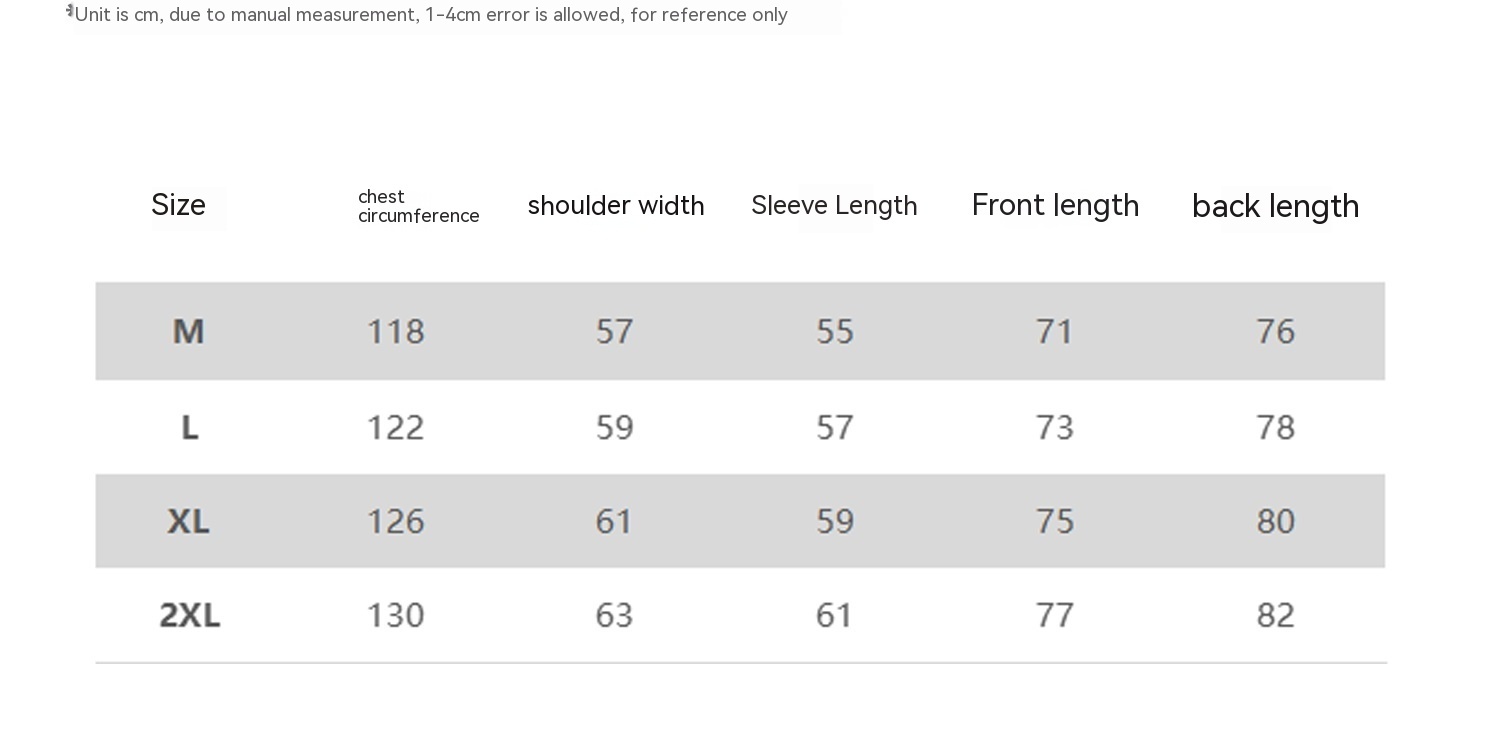The width and height of the screenshot is (1499, 737).
Task: Click shoulder width 63 in 2XL row
Action: tap(615, 615)
